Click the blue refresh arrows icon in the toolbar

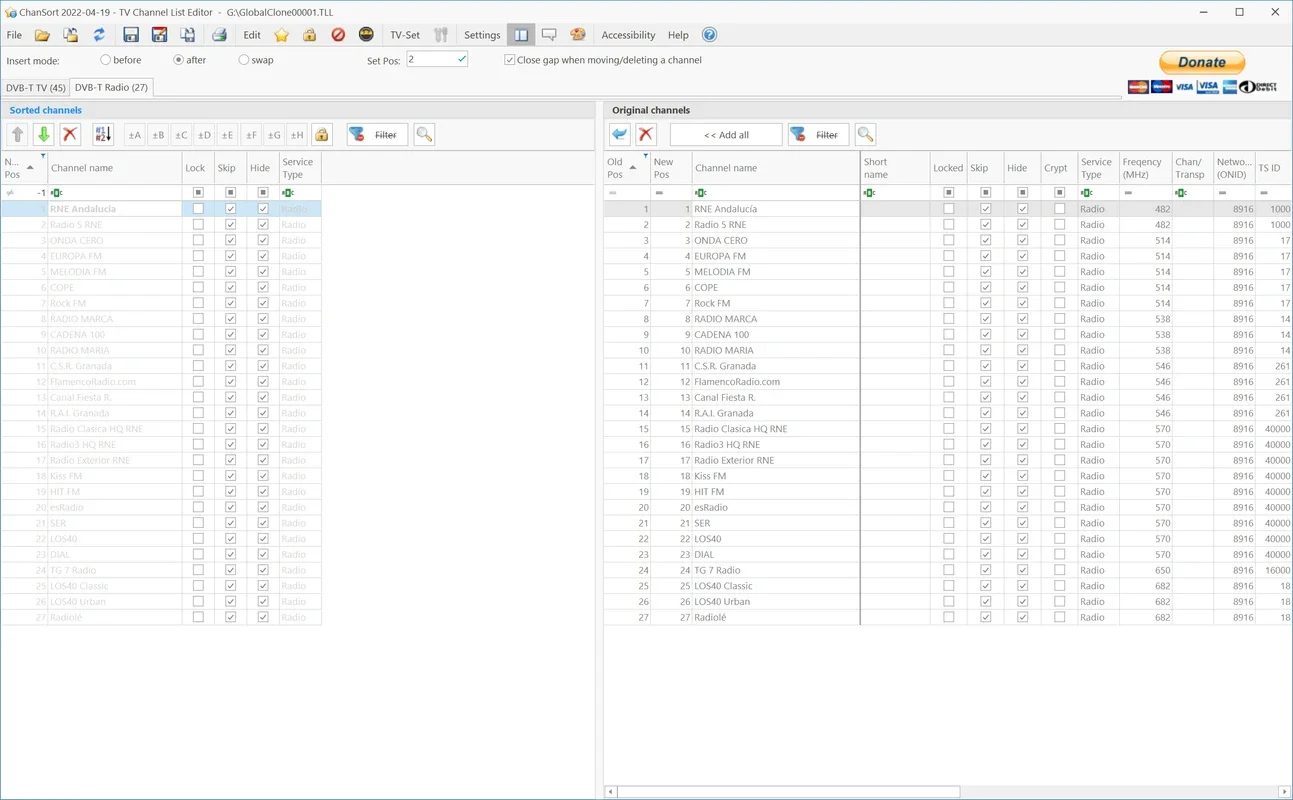click(99, 35)
